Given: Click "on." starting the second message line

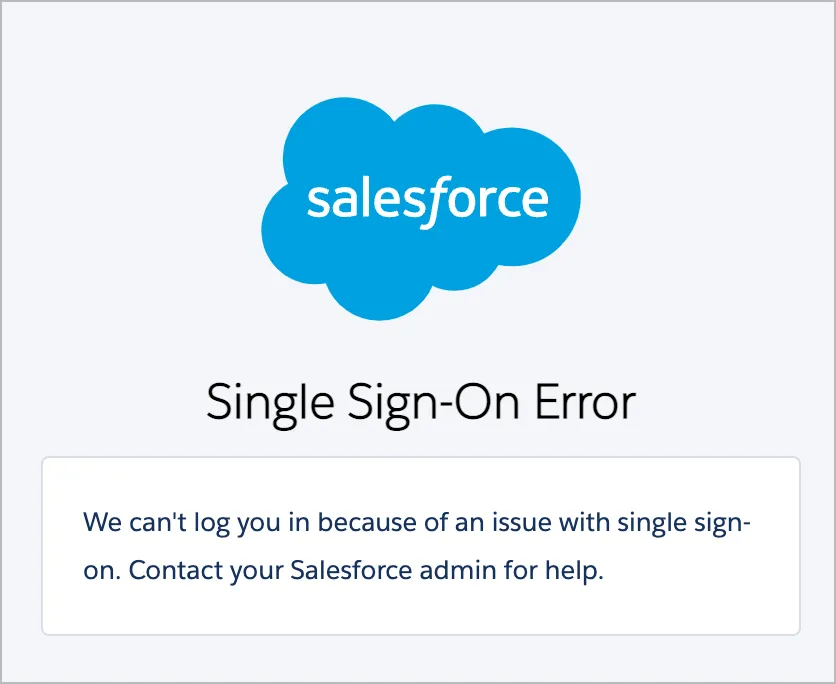Looking at the screenshot, I should point(102,572).
